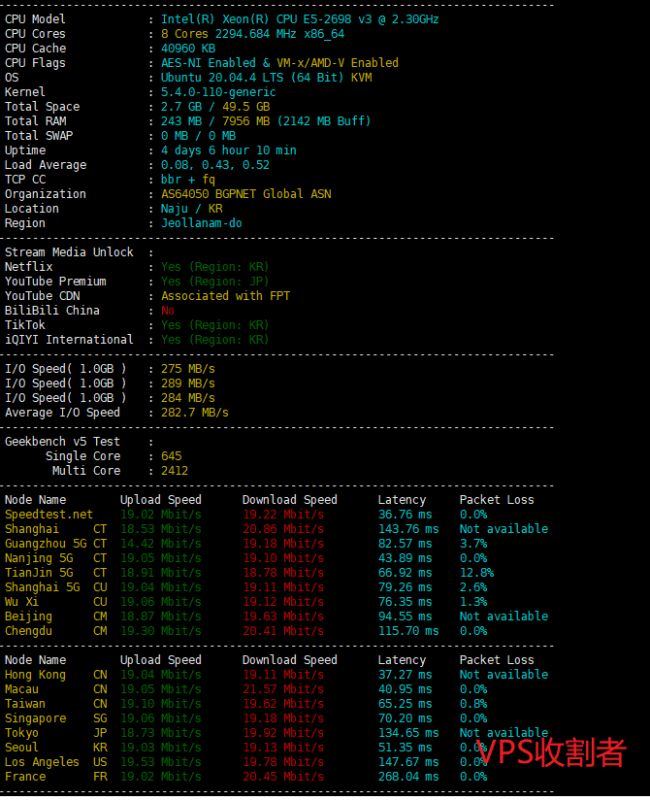This screenshot has height=800, width=650.
Task: Click the Jeollanam-do region value
Action: [x=204, y=223]
